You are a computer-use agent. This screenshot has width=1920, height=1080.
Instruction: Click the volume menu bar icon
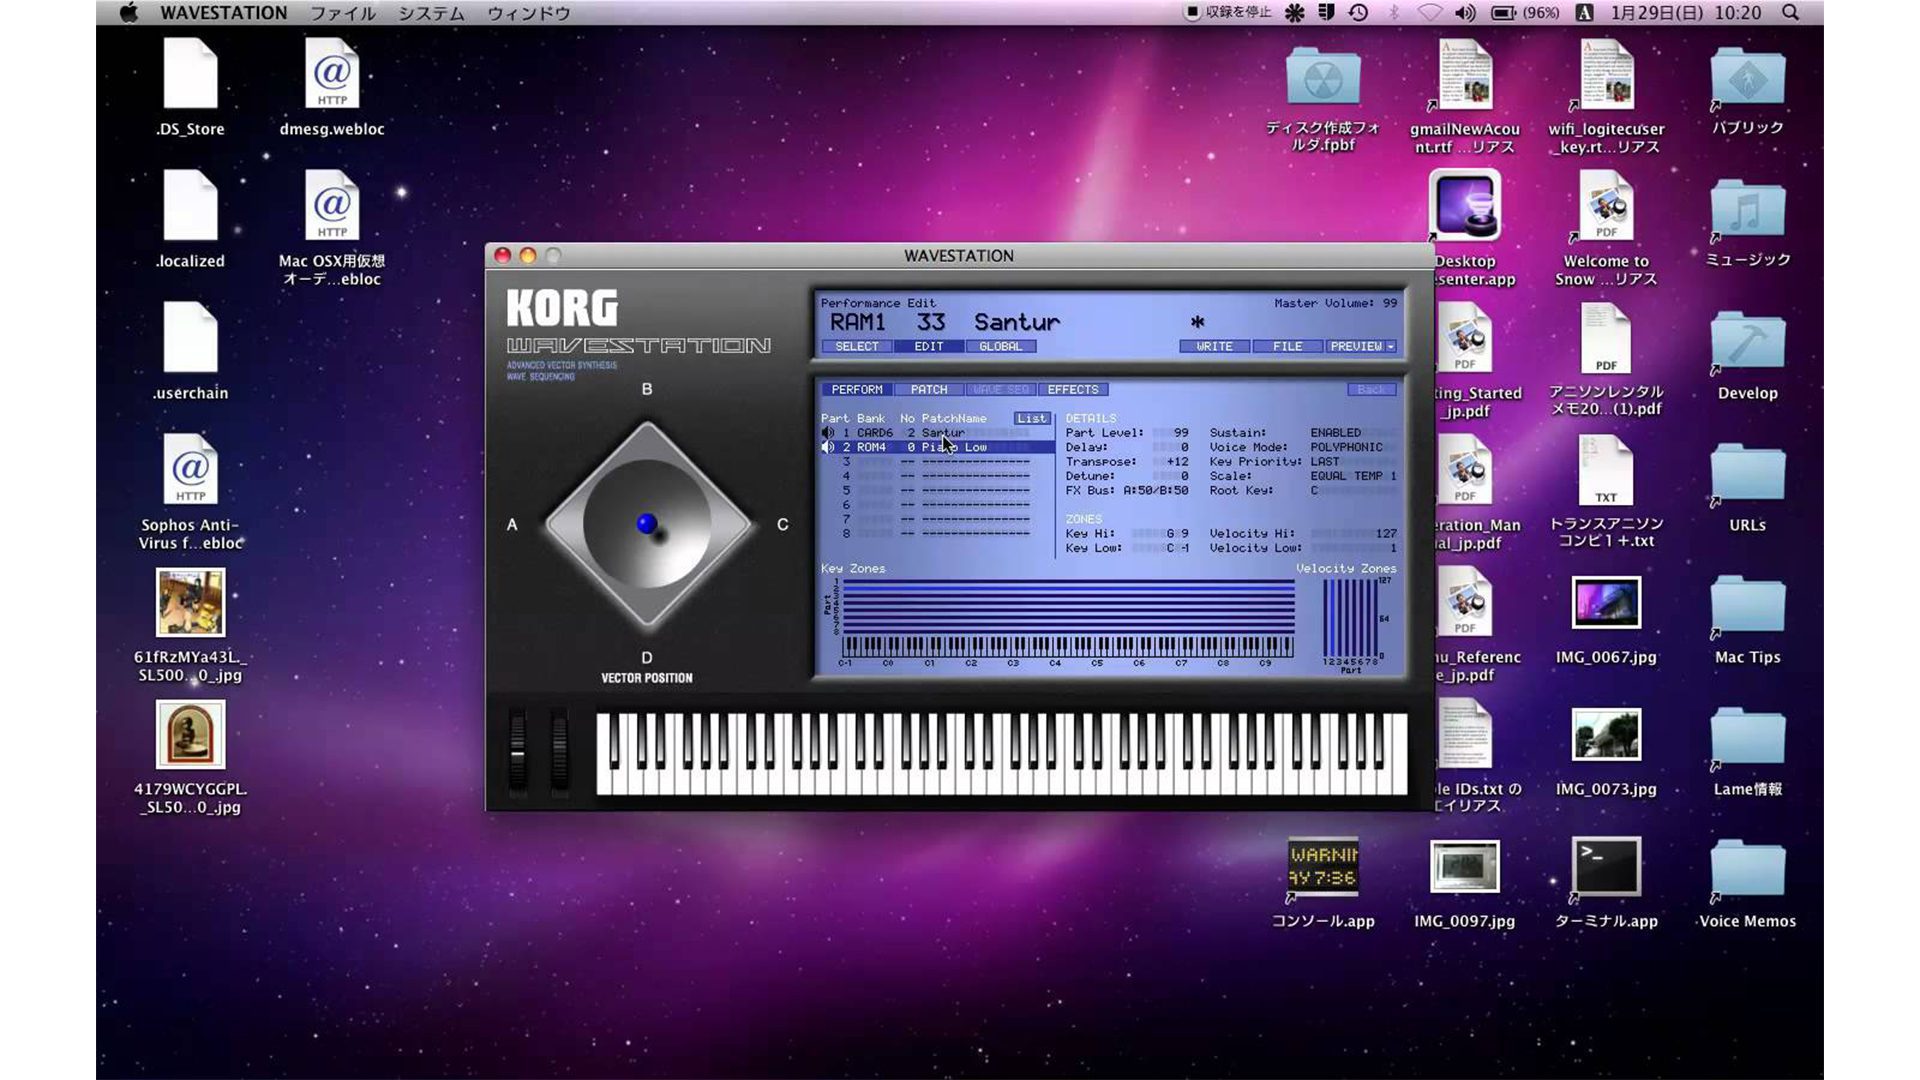click(1465, 13)
